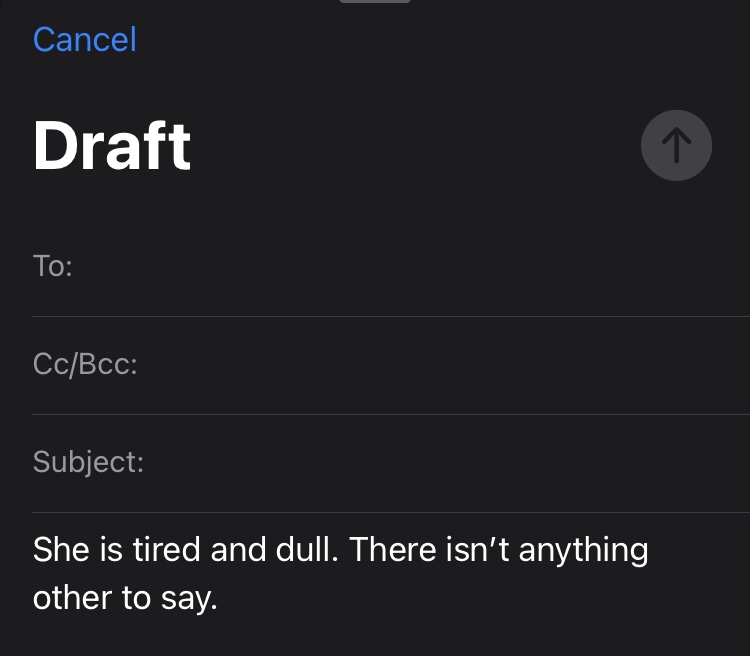750x656 pixels.
Task: Focus the empty area right of Subject:
Action: [x=440, y=462]
